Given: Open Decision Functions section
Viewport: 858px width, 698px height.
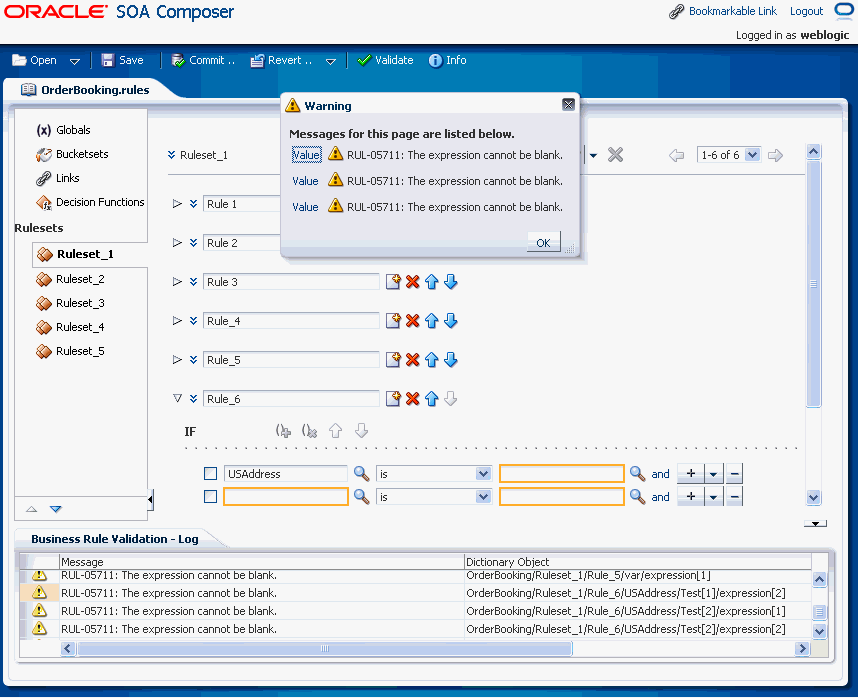Looking at the screenshot, I should 90,202.
